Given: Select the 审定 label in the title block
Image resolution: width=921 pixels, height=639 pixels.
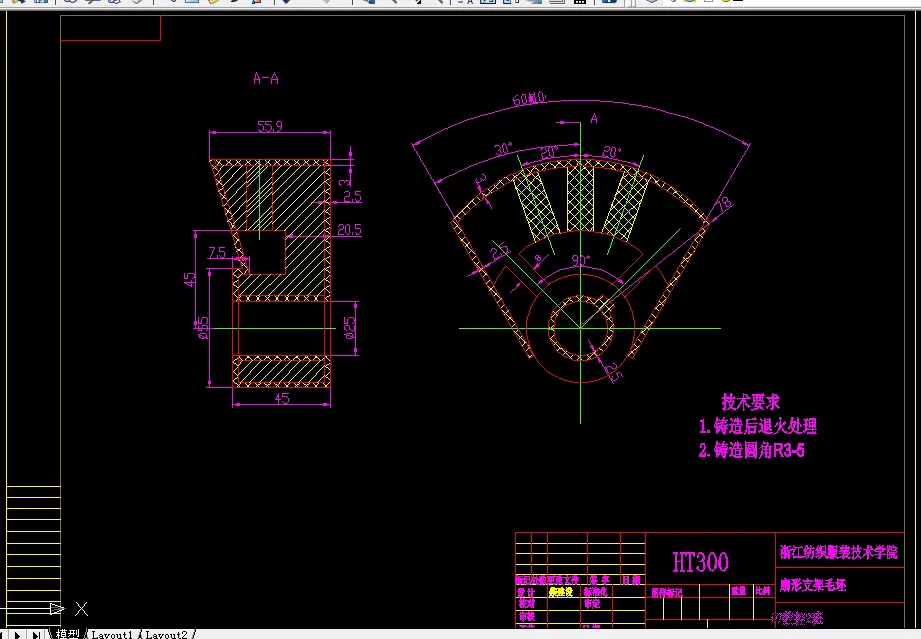Looking at the screenshot, I should coord(592,603).
